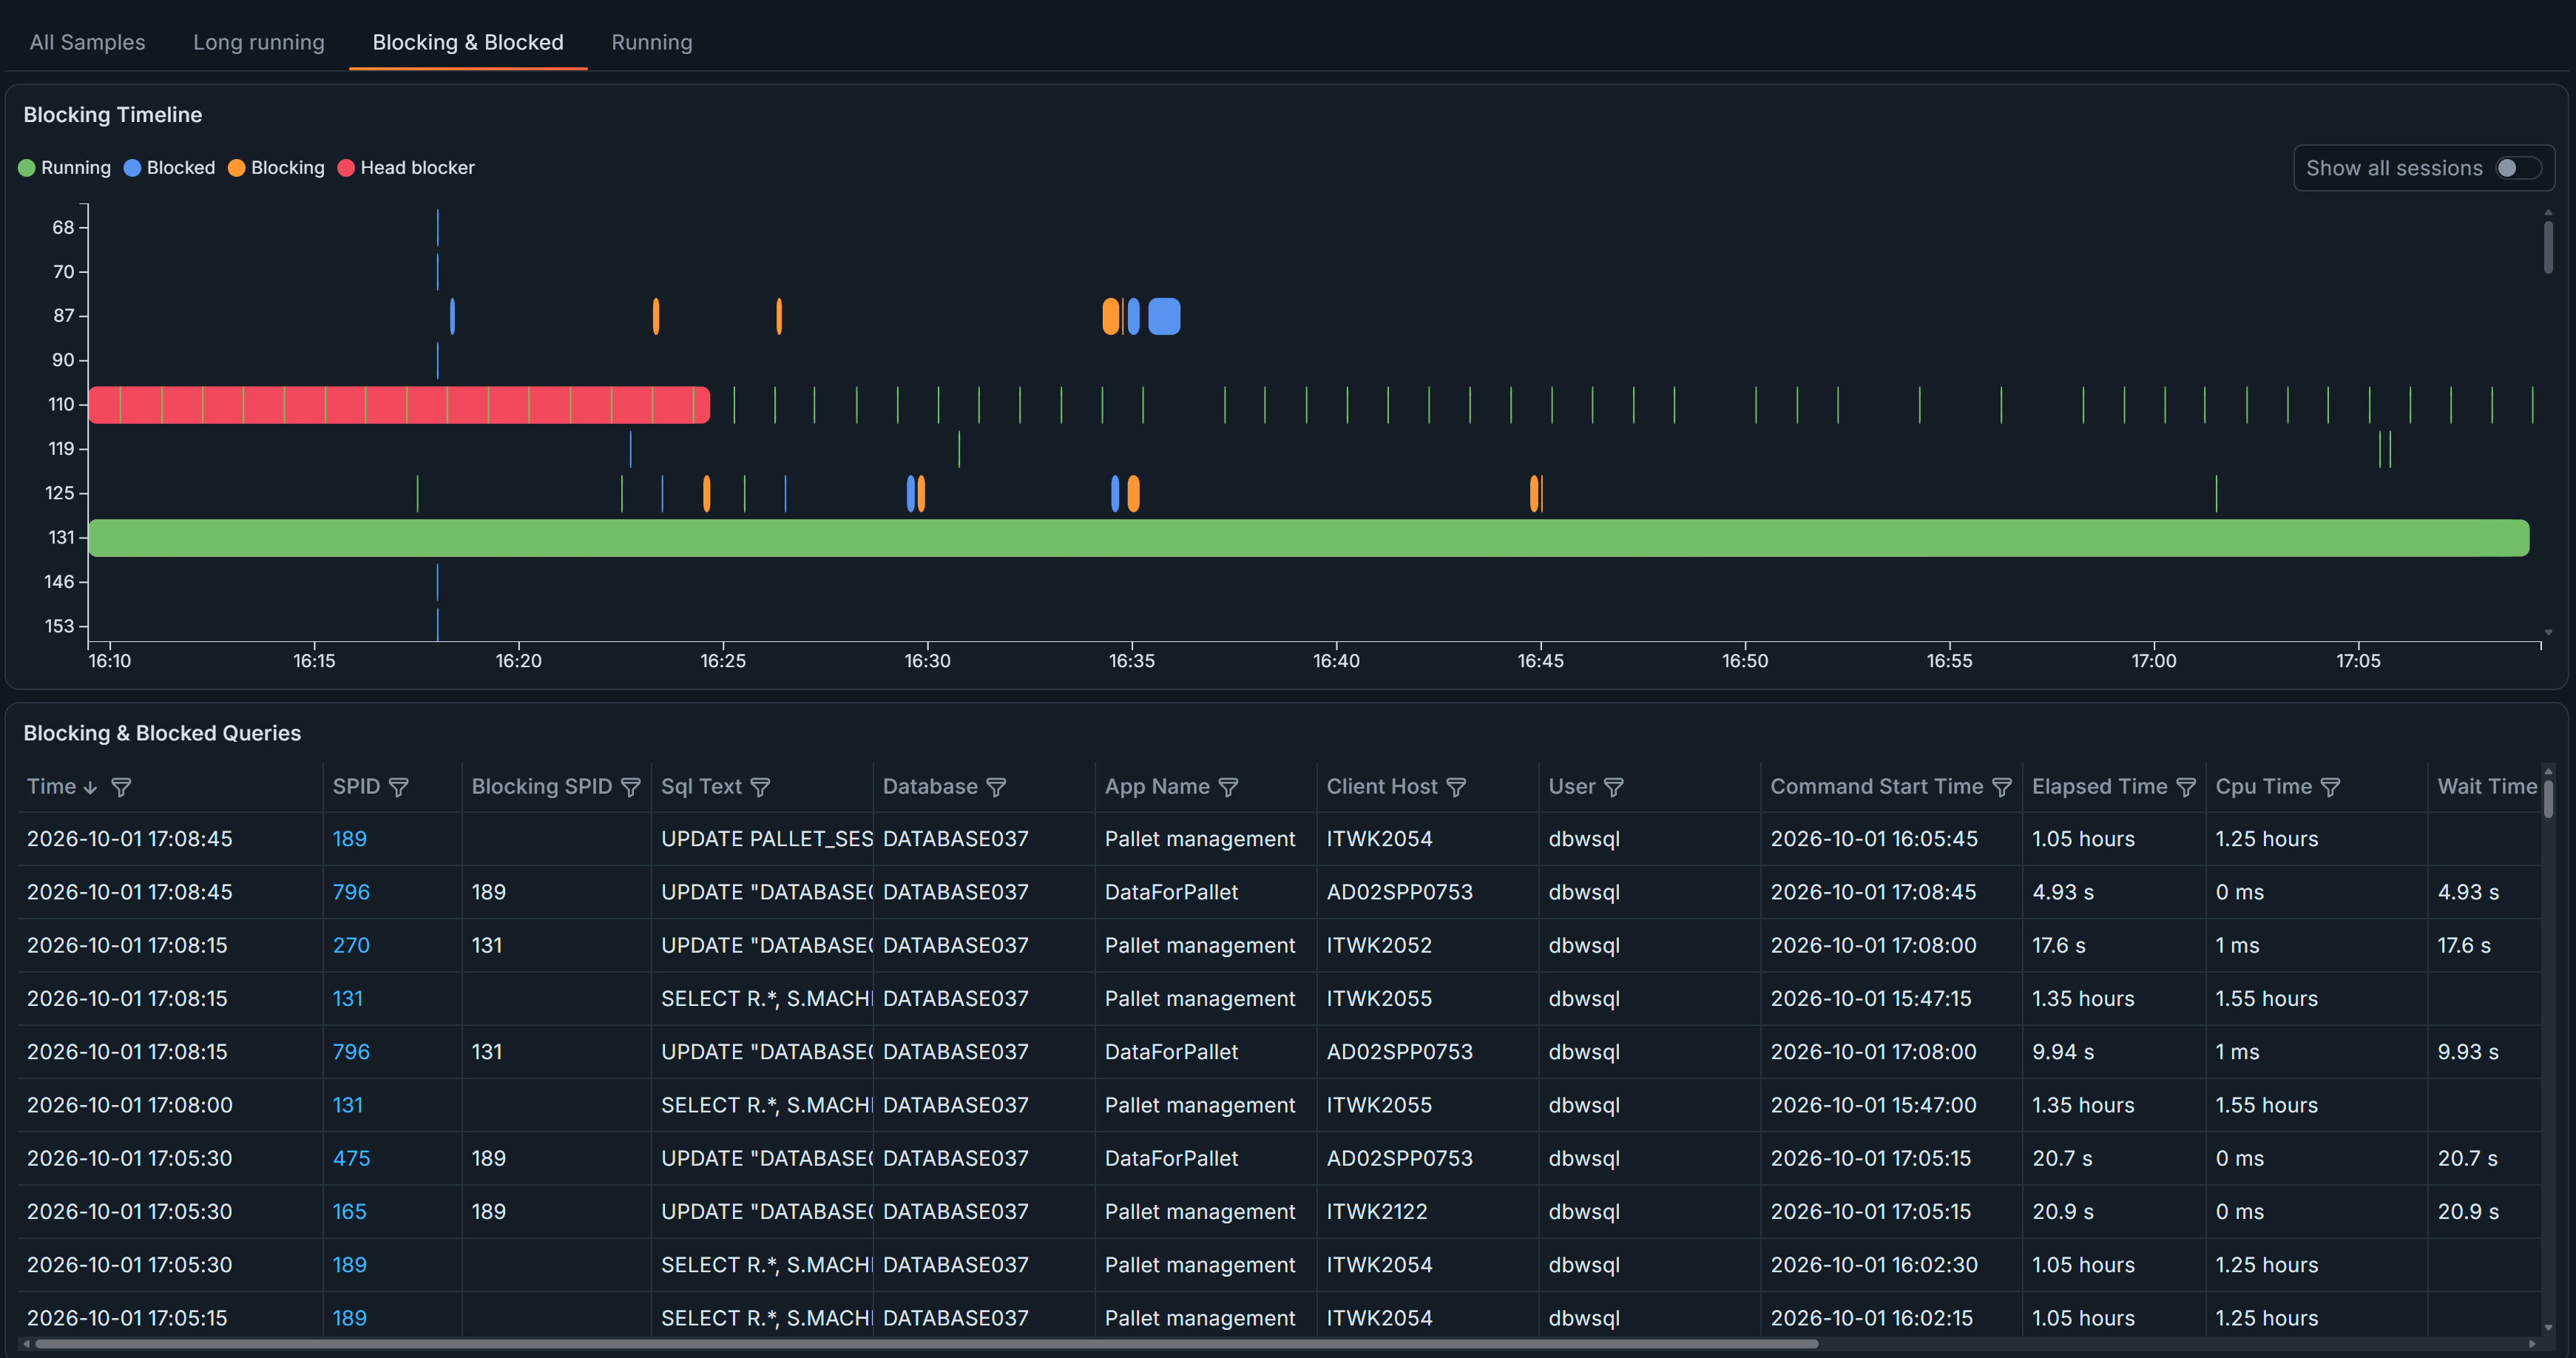Open the Running tab
Screen dimensions: 2576x1358
click(651, 42)
